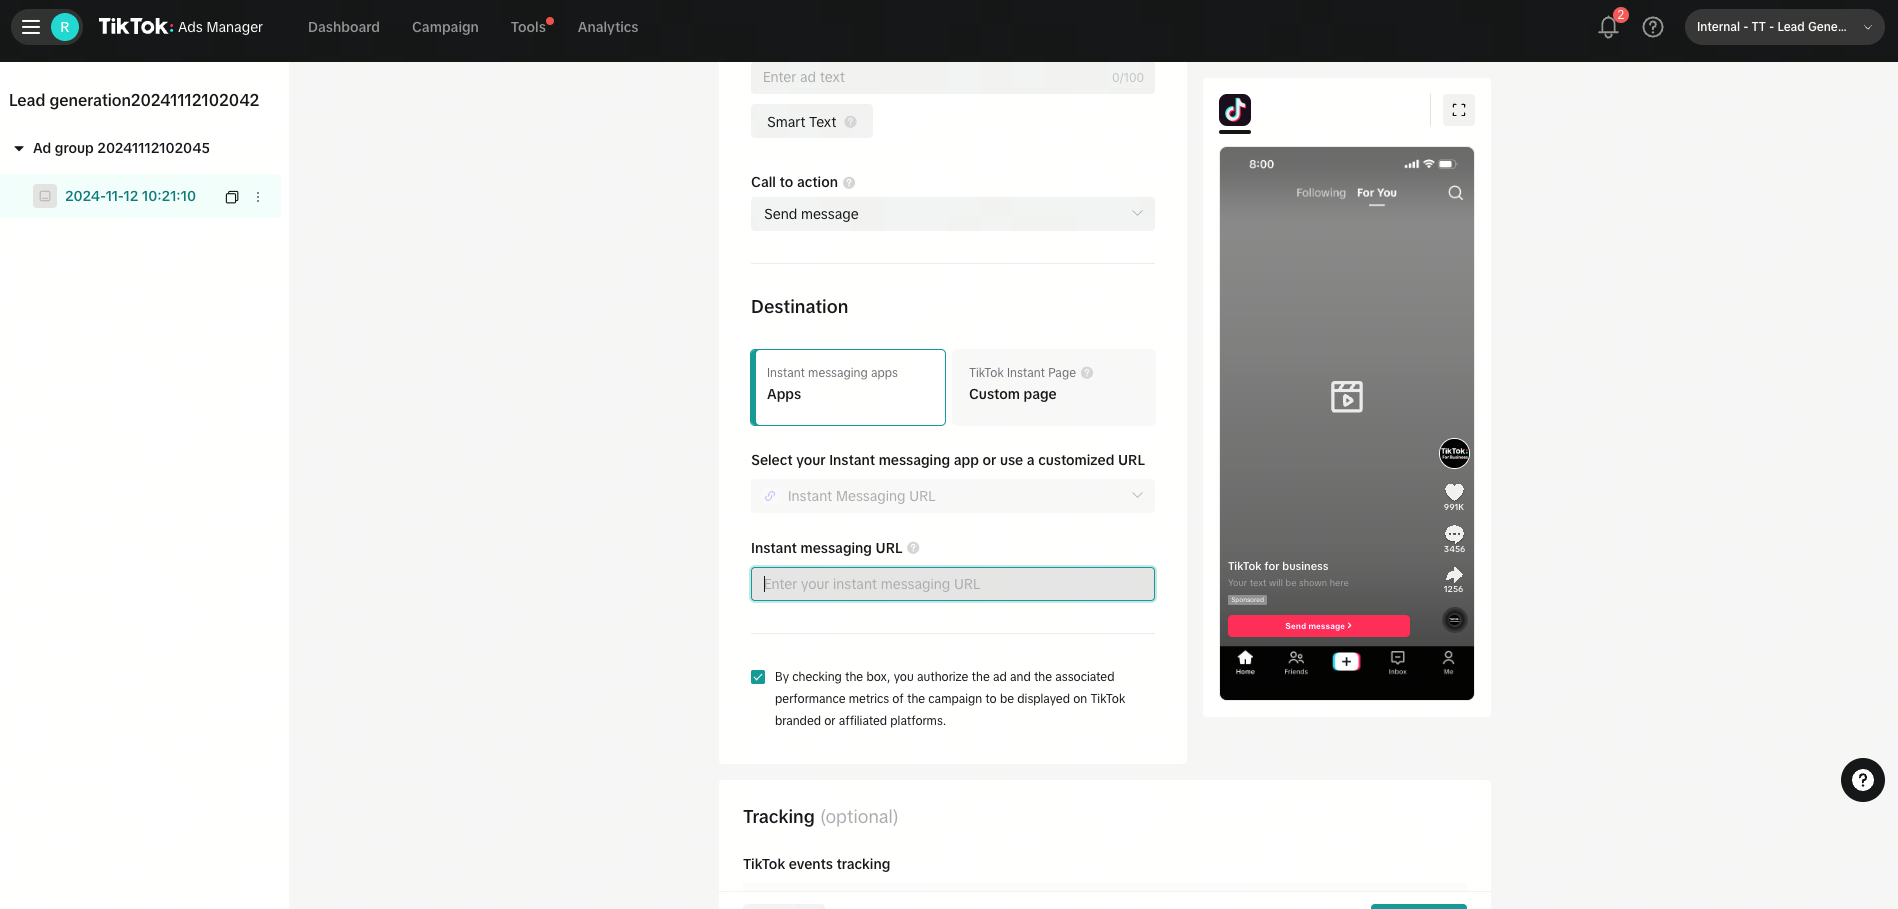This screenshot has height=909, width=1898.
Task: Open Call to action Send message dropdown
Action: (953, 214)
